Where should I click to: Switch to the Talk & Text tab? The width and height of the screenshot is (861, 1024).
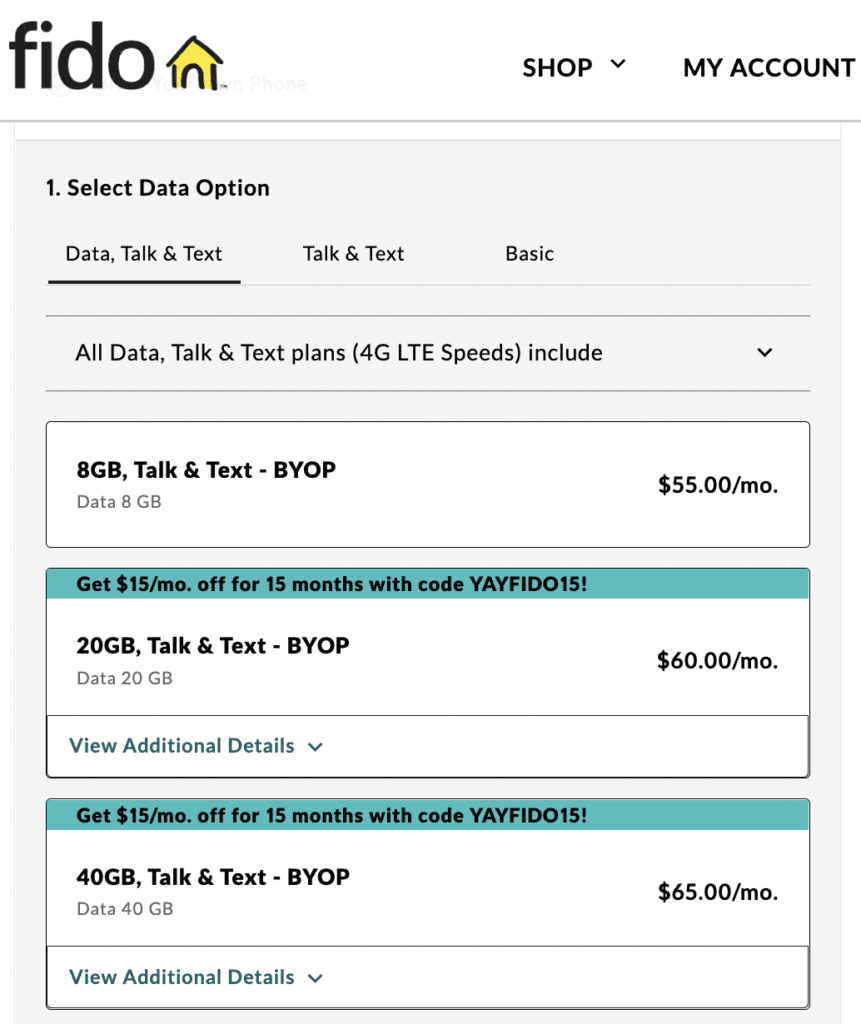[x=353, y=254]
